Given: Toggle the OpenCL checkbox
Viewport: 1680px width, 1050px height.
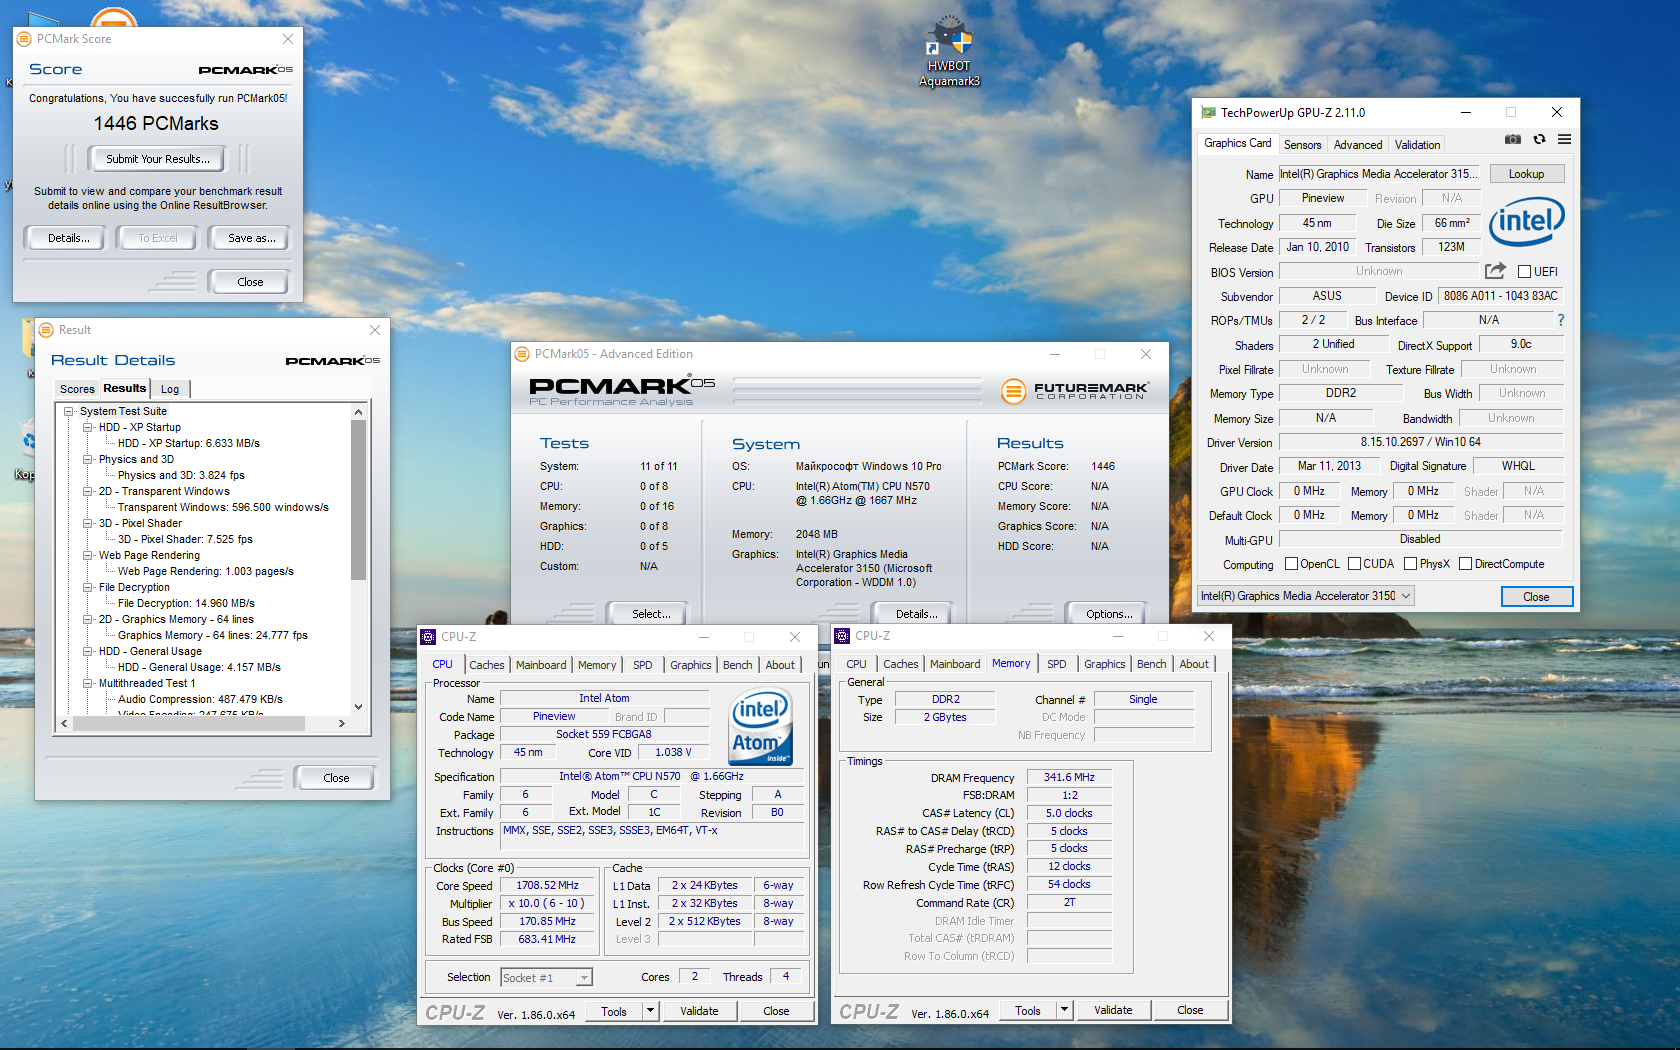Looking at the screenshot, I should click(x=1291, y=564).
